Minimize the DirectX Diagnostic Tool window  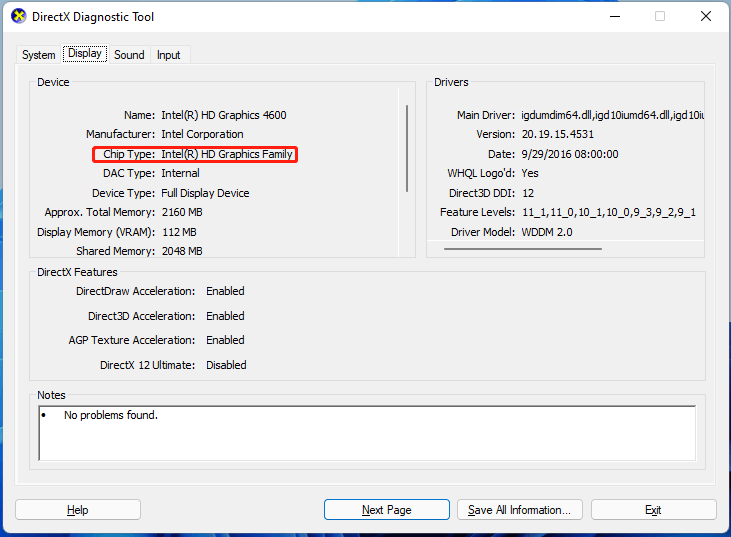click(615, 16)
